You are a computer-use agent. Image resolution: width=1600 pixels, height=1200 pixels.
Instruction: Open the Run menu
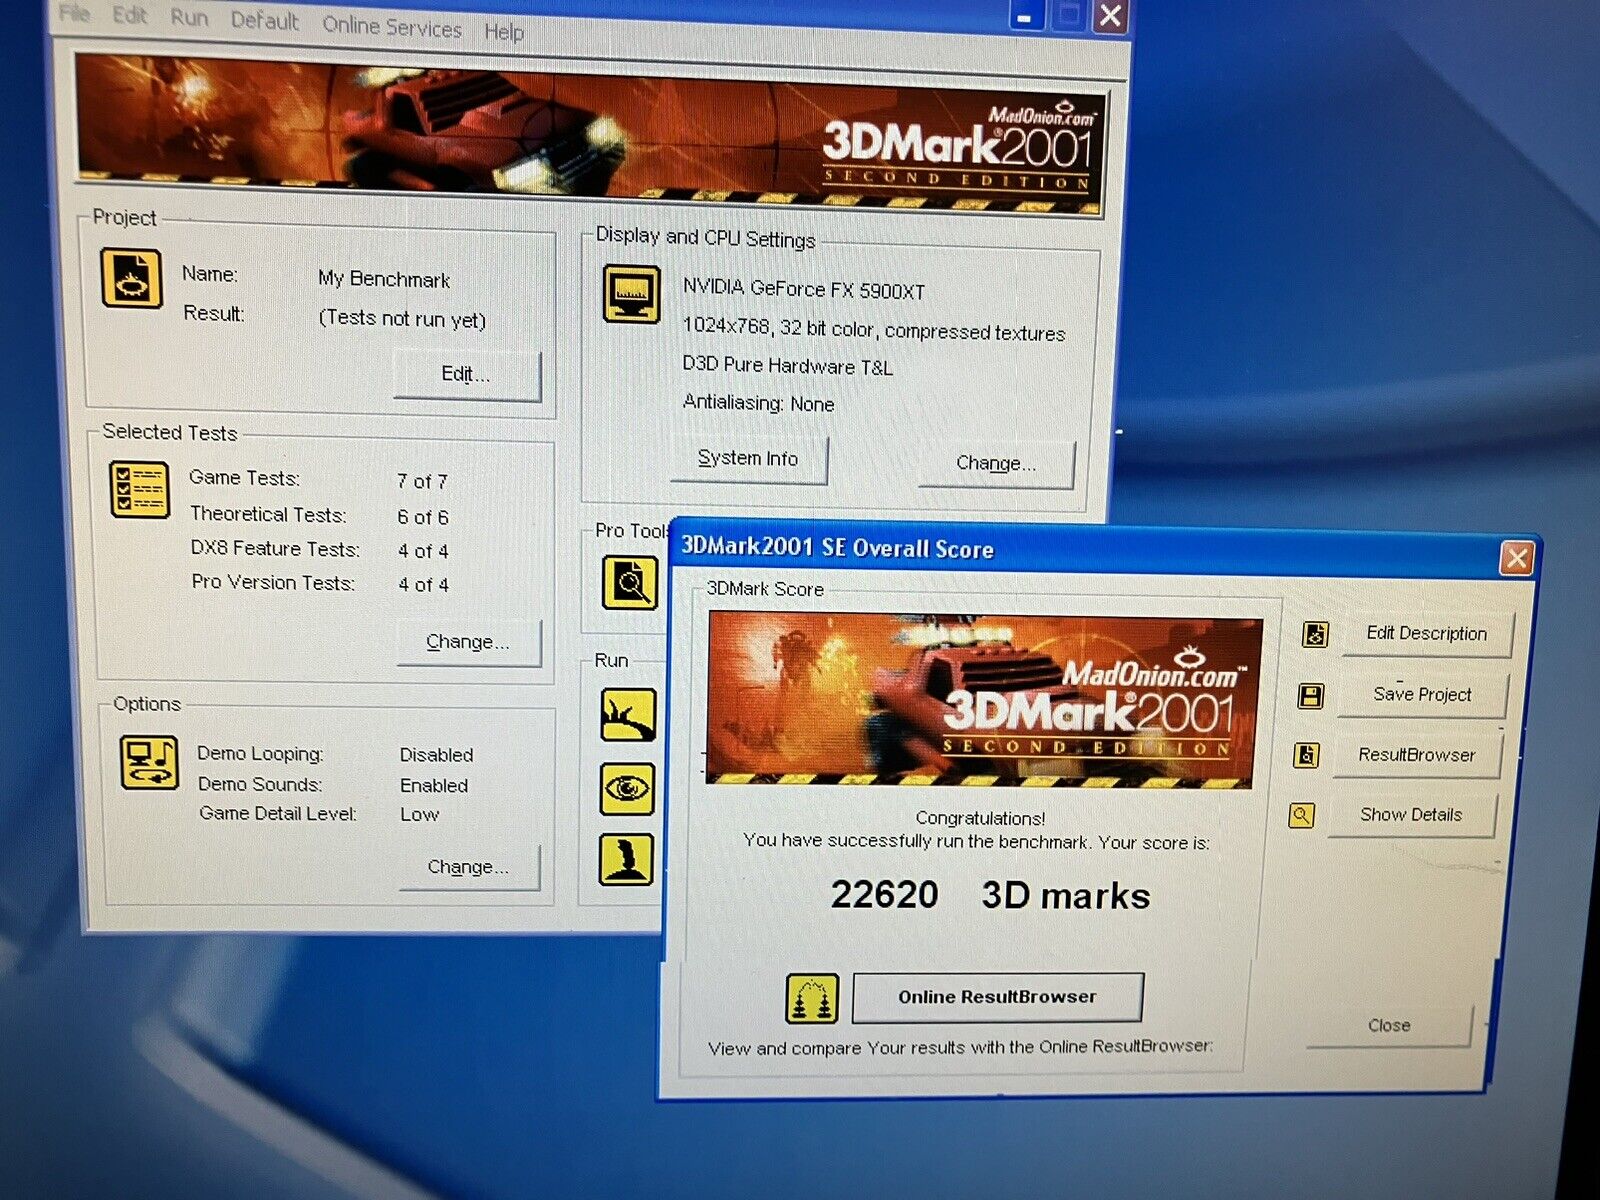189,17
